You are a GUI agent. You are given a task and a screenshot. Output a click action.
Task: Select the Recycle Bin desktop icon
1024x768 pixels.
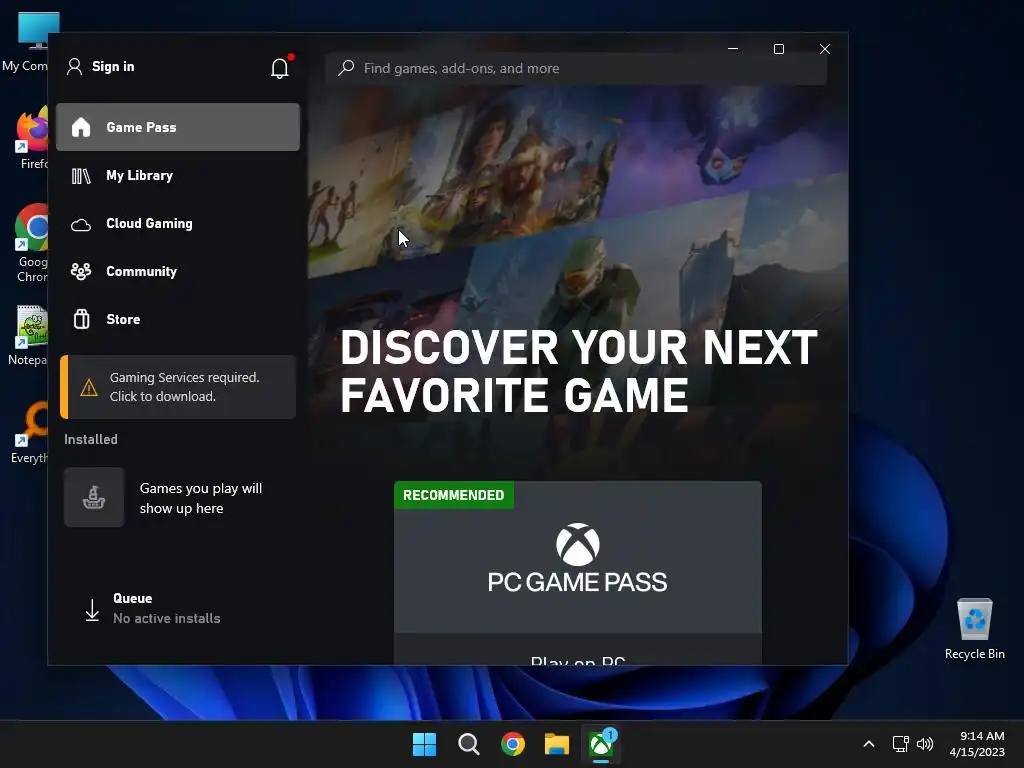pyautogui.click(x=974, y=629)
